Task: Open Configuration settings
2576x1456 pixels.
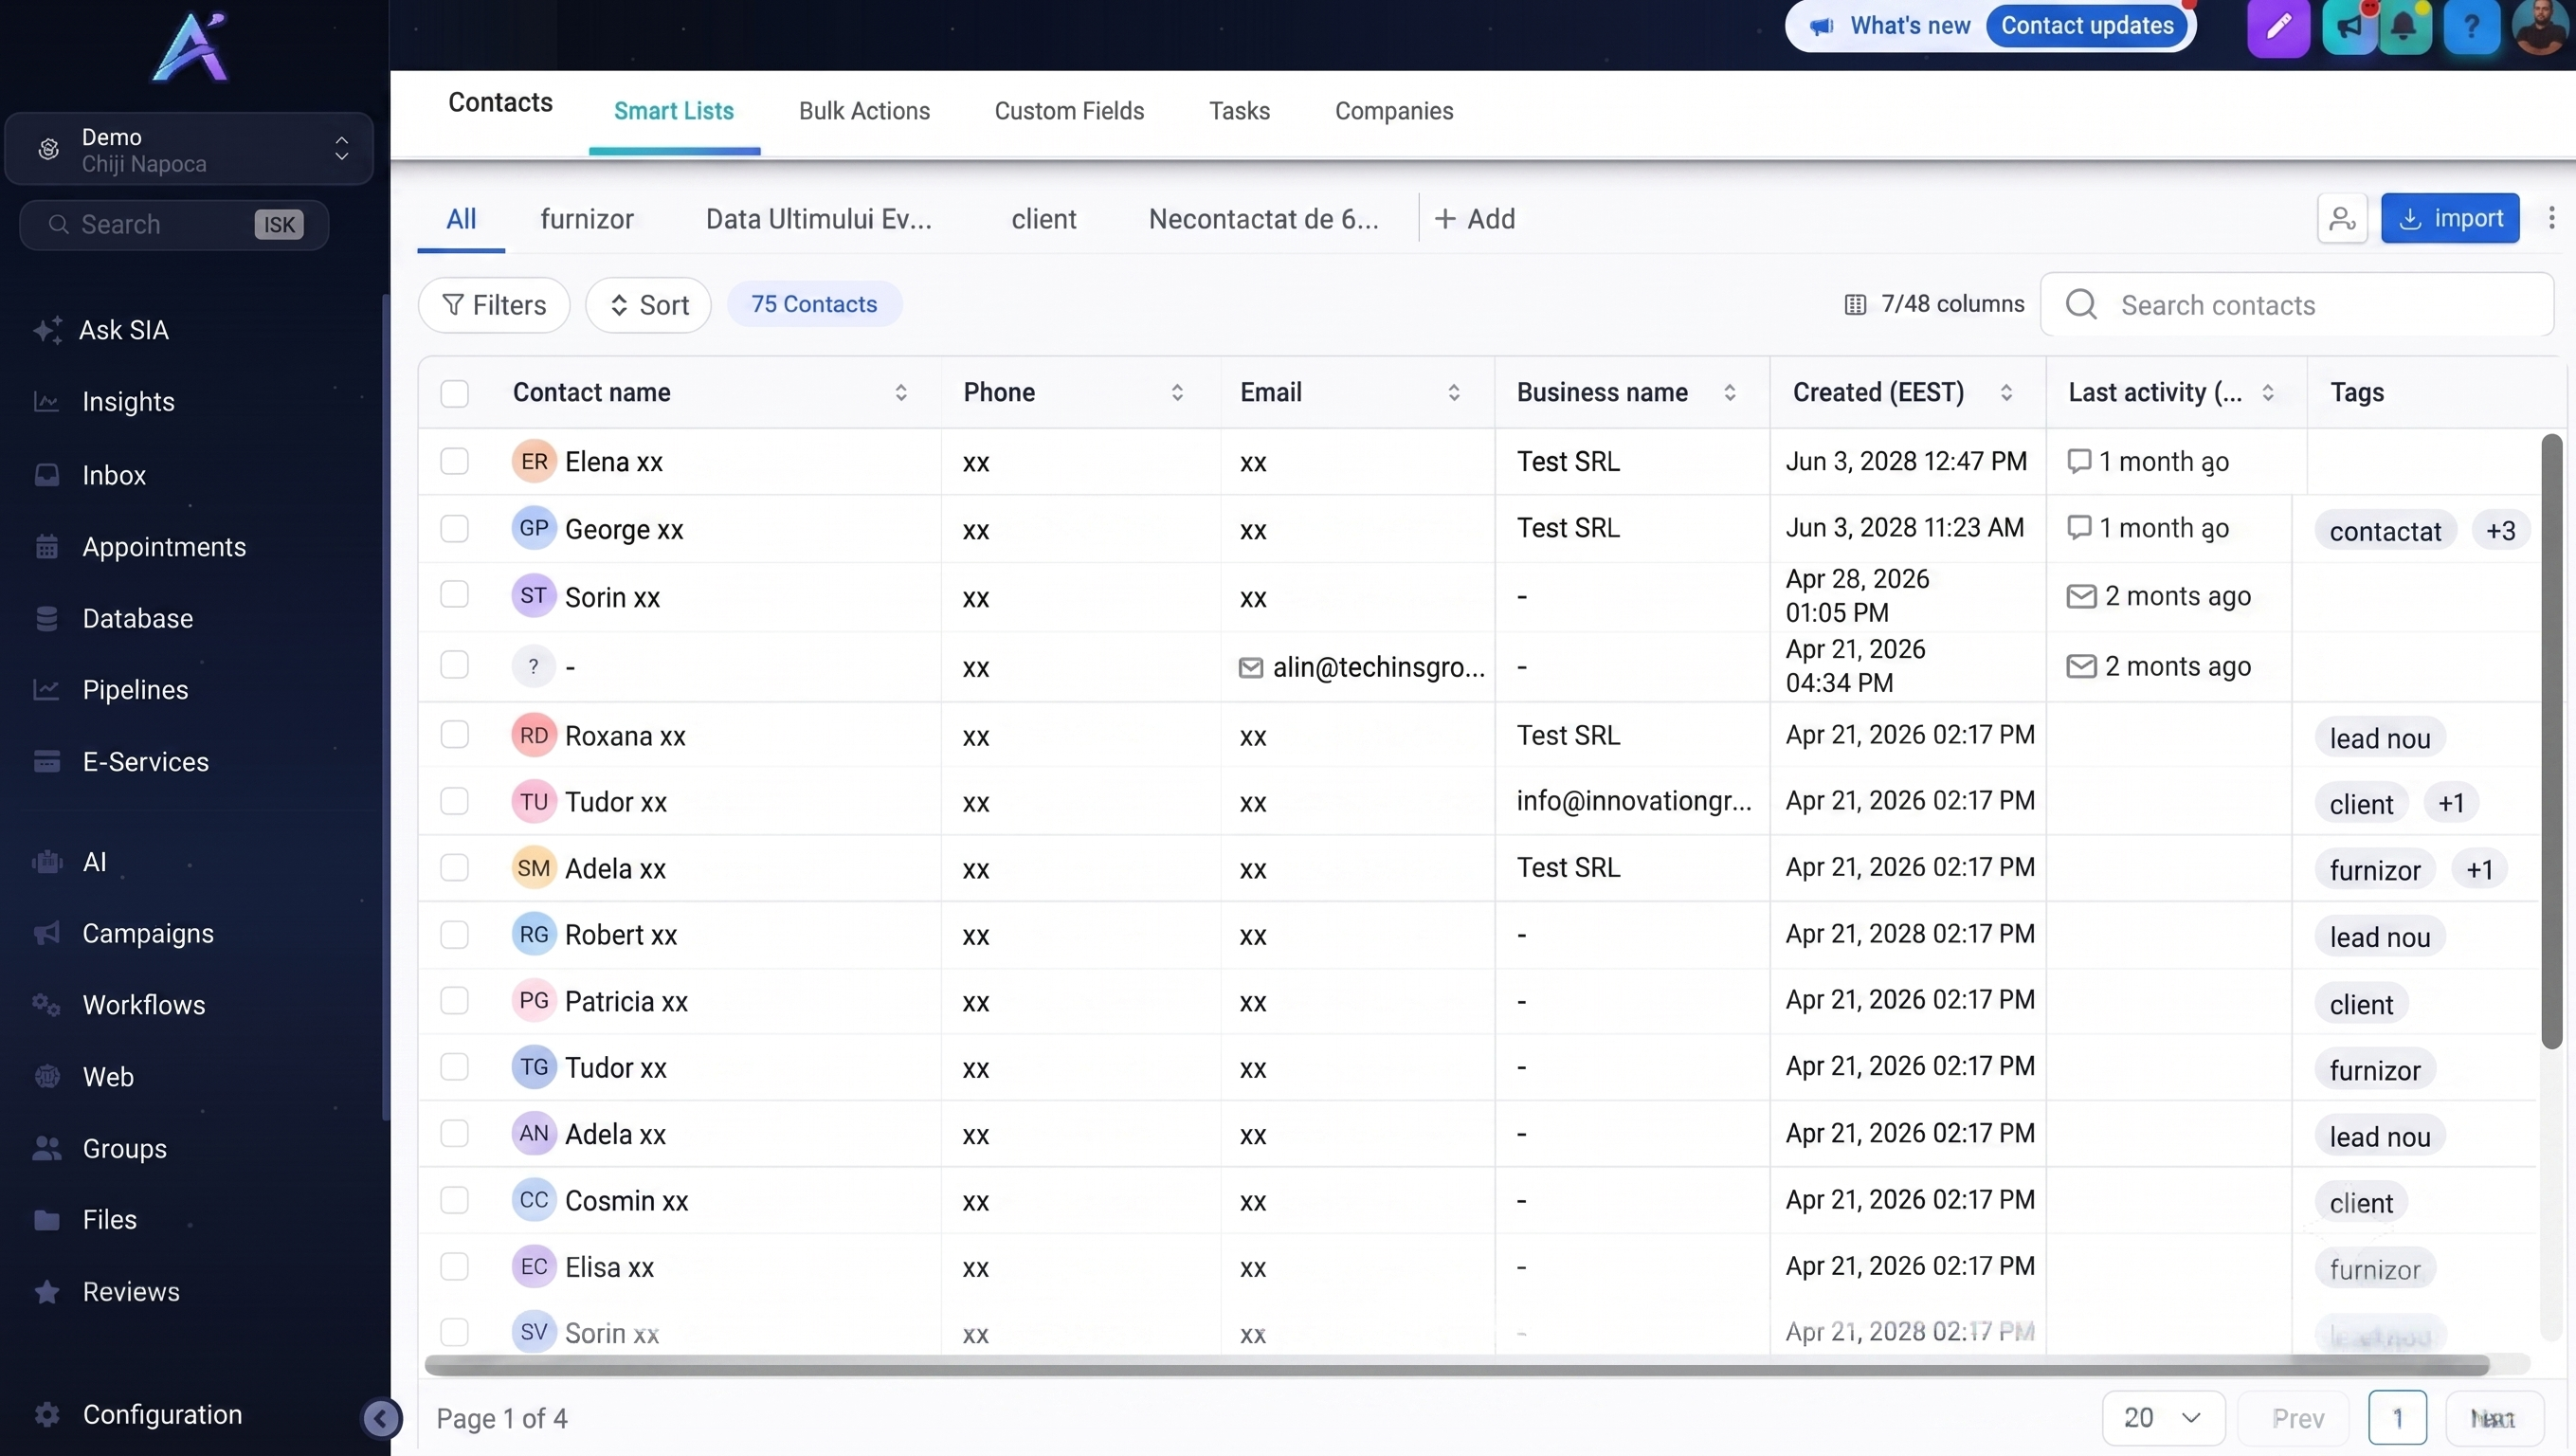Action: (138, 1414)
